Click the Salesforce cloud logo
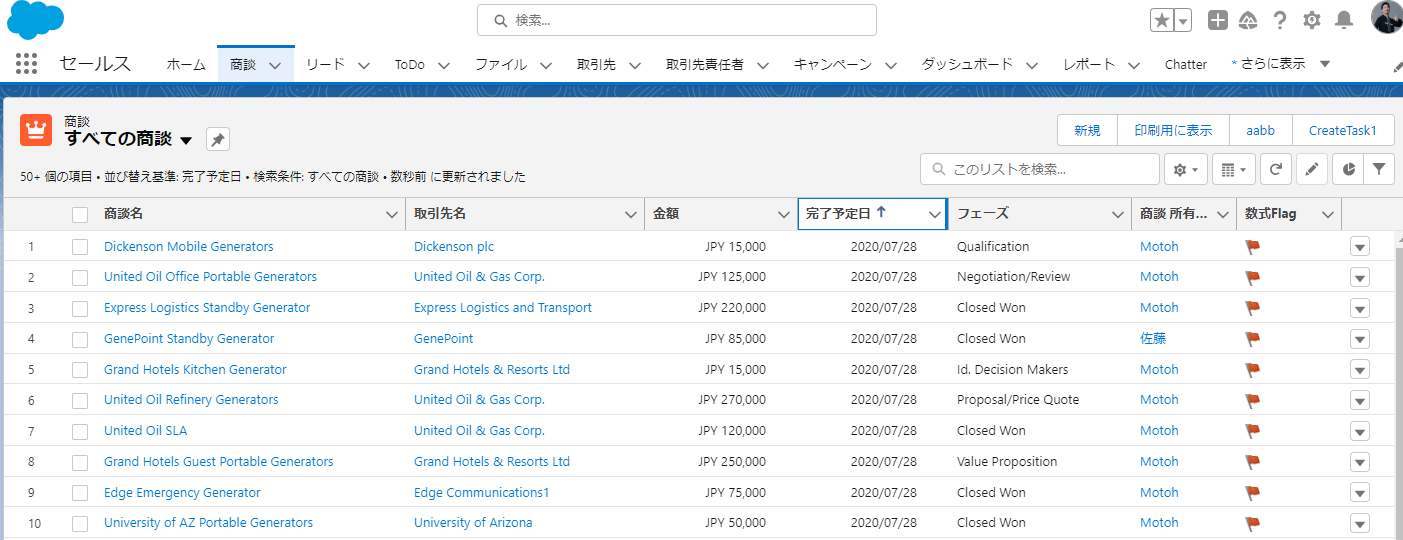 (35, 20)
